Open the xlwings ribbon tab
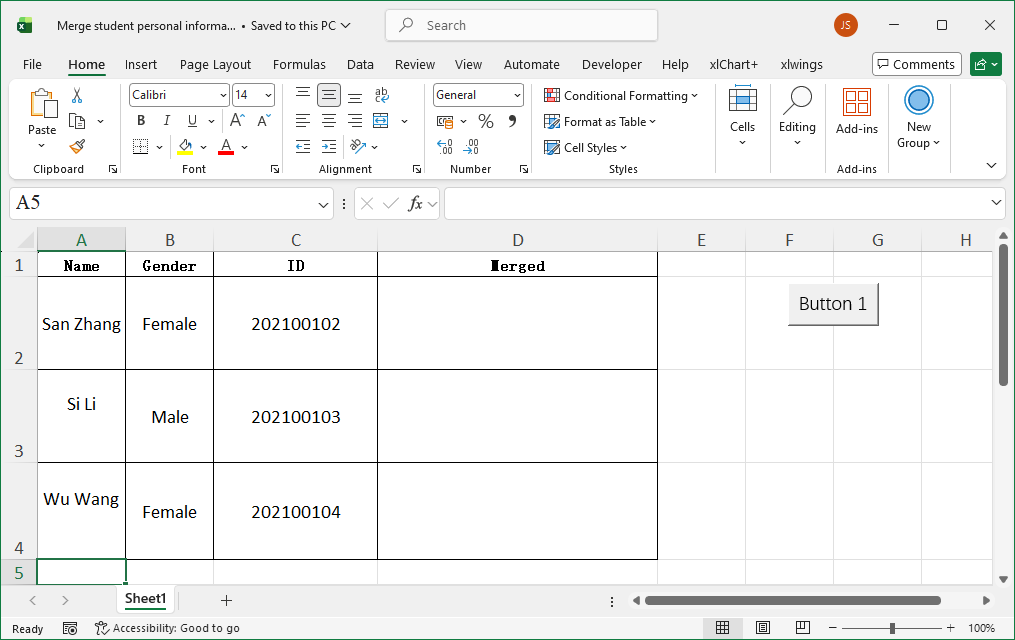Viewport: 1015px width, 640px height. tap(801, 64)
